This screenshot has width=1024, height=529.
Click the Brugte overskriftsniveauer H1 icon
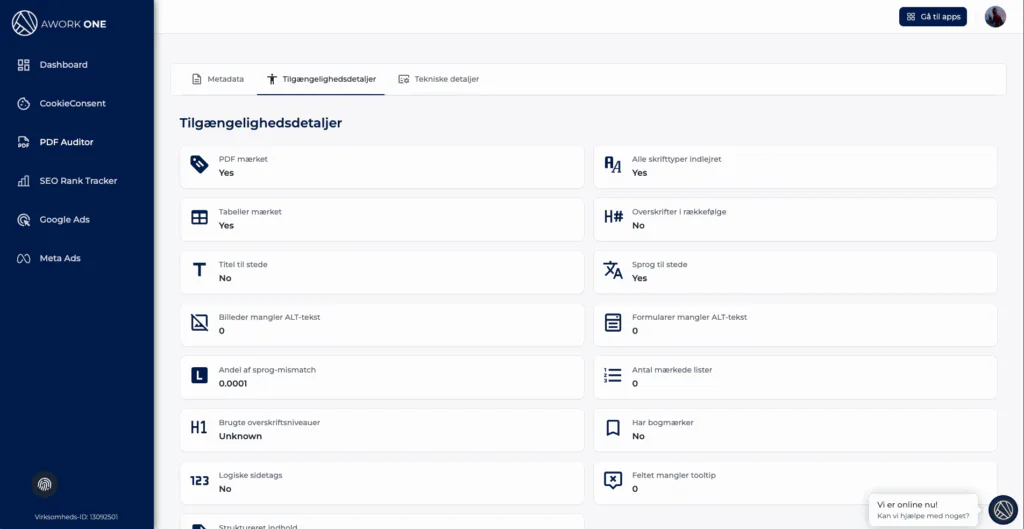(199, 428)
